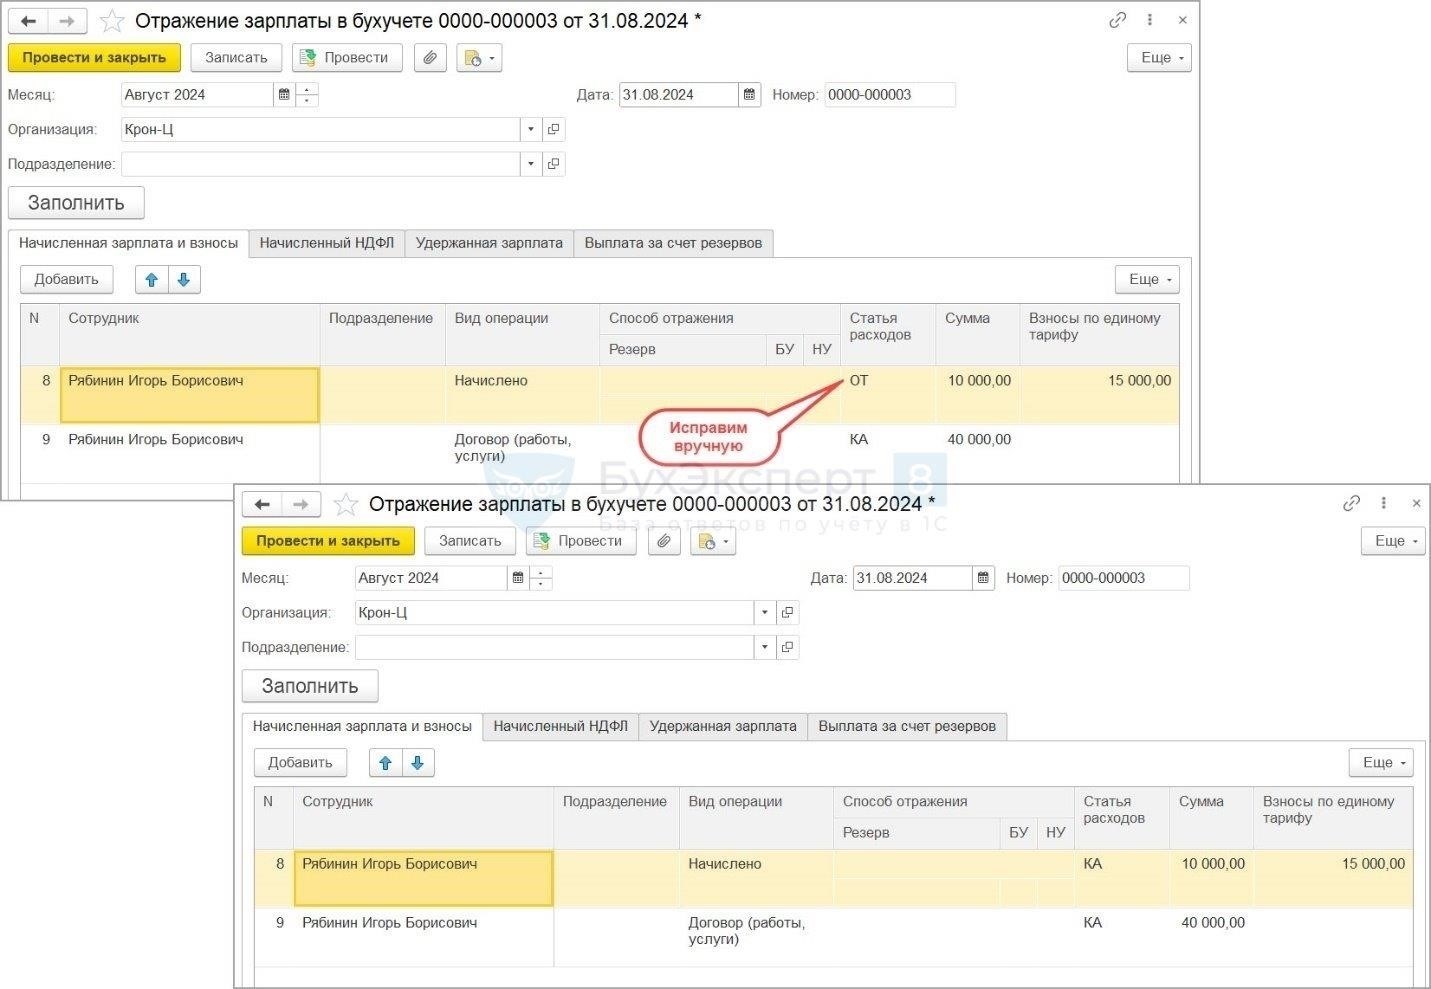Click Записать in bottom window
Screen dimensions: 1431x989
pyautogui.click(x=470, y=541)
